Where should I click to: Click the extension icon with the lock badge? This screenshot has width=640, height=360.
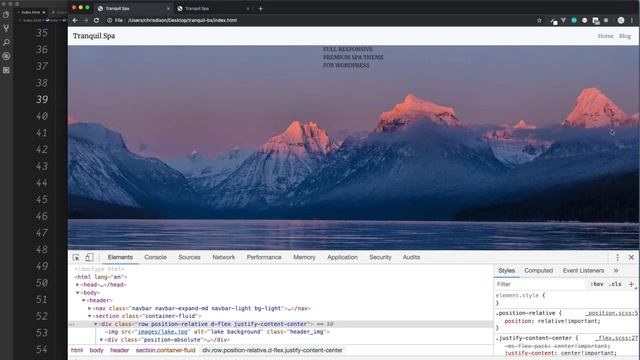pyautogui.click(x=553, y=21)
